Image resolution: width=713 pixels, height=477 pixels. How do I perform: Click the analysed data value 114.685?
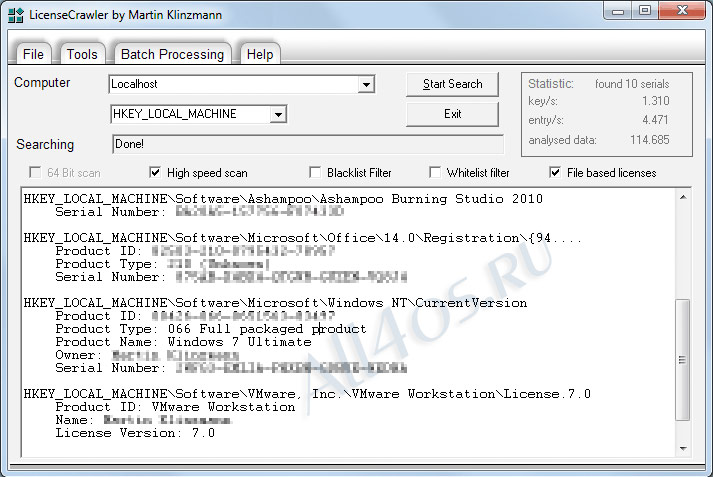point(650,140)
